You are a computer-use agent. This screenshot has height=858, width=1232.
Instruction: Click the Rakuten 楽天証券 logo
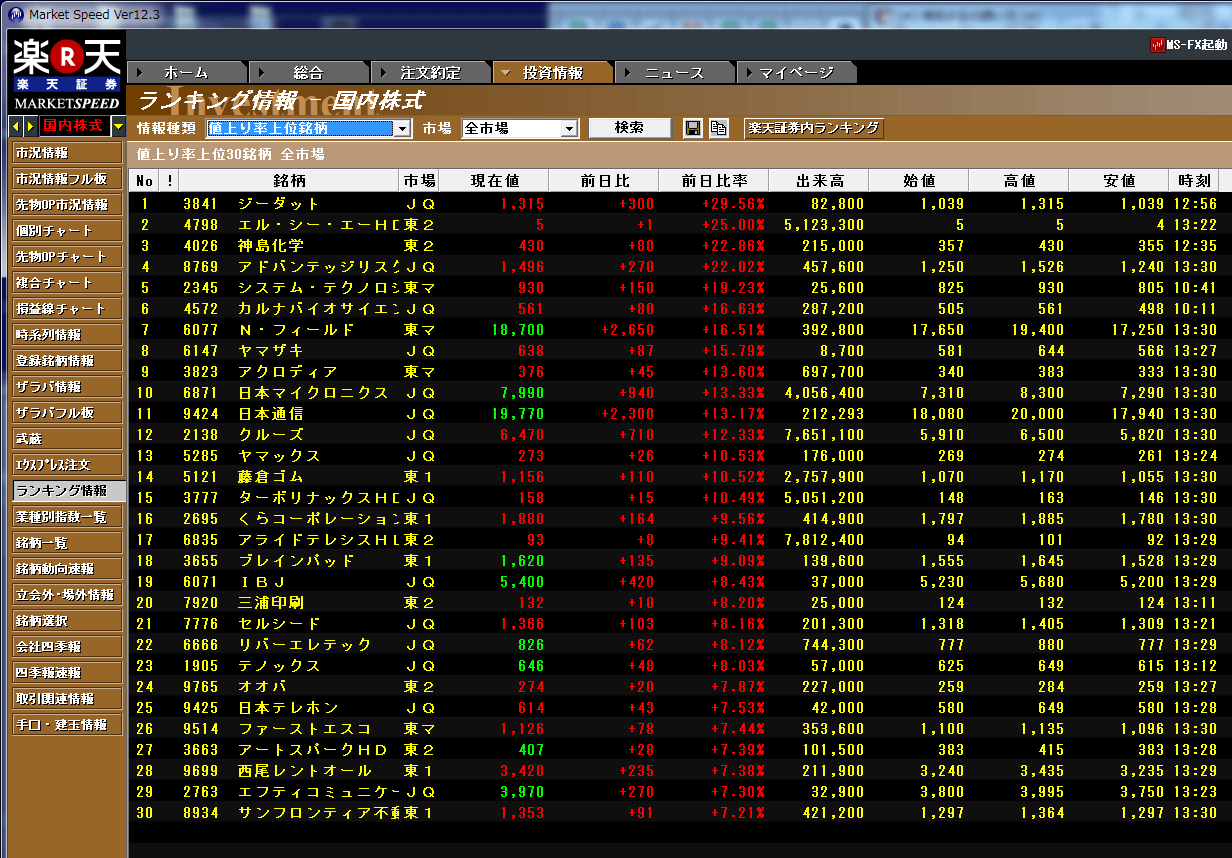(66, 72)
